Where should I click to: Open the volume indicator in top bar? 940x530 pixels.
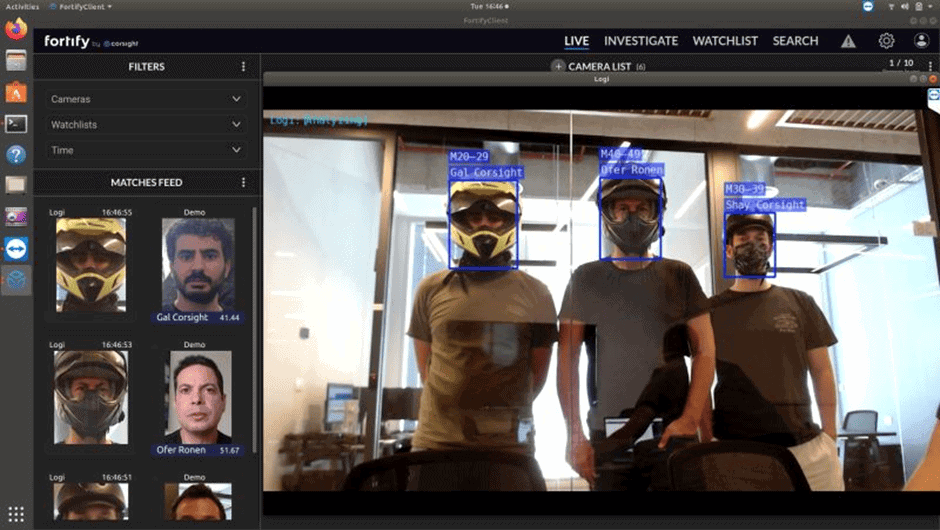pyautogui.click(x=905, y=7)
